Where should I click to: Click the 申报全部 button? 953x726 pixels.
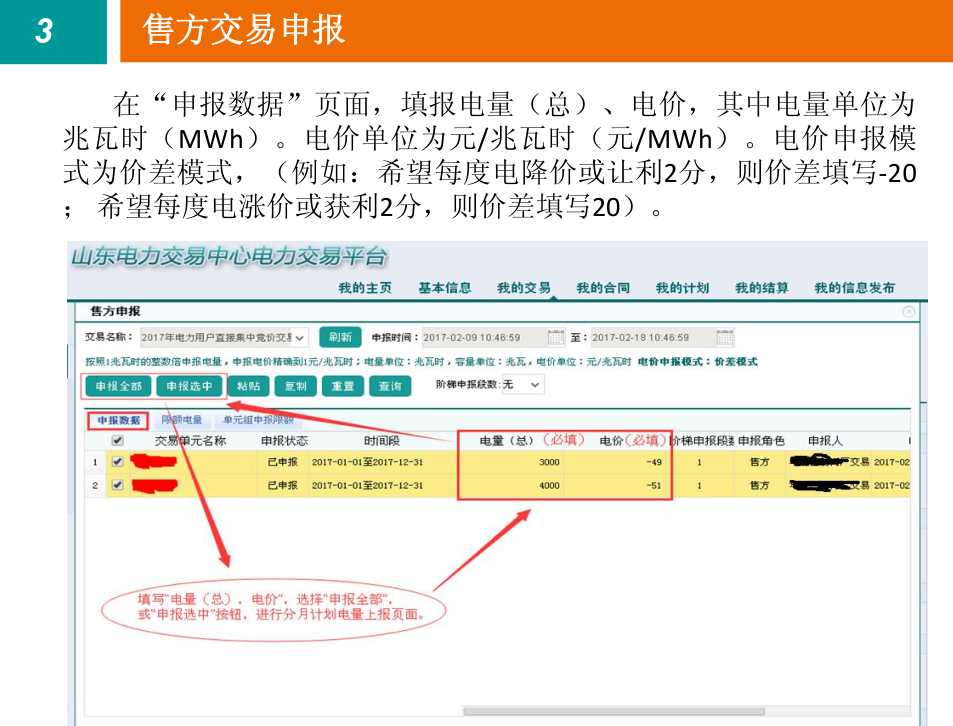click(119, 386)
